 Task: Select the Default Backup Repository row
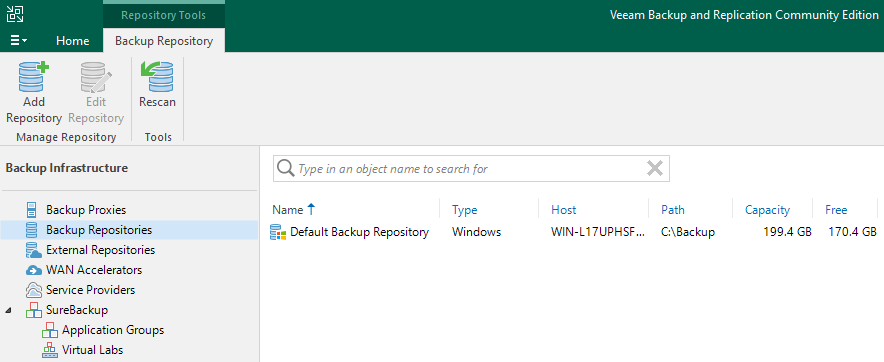[x=574, y=232]
